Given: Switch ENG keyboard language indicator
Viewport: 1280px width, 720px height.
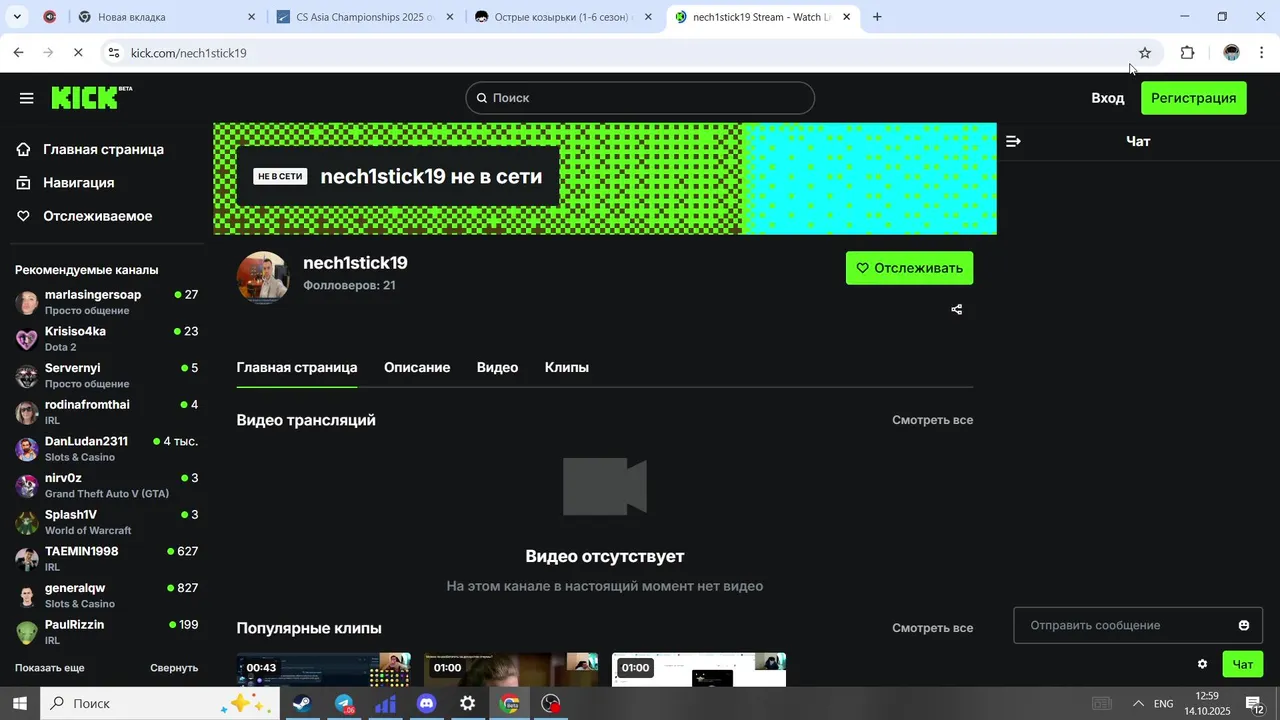Looking at the screenshot, I should pos(1164,704).
